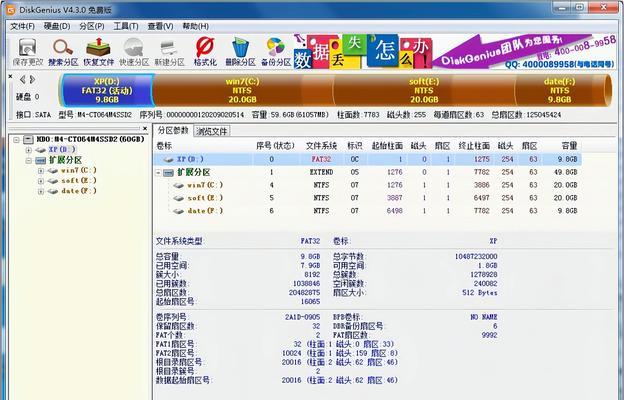Image resolution: width=624 pixels, height=400 pixels.
Task: Click the HD0 disk icon in tree
Action: tap(28, 139)
